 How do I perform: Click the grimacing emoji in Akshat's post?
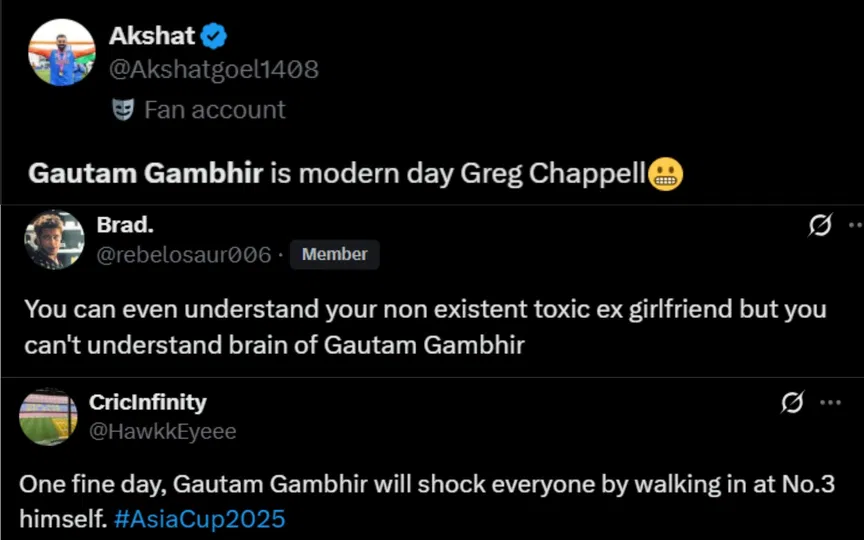(x=665, y=175)
